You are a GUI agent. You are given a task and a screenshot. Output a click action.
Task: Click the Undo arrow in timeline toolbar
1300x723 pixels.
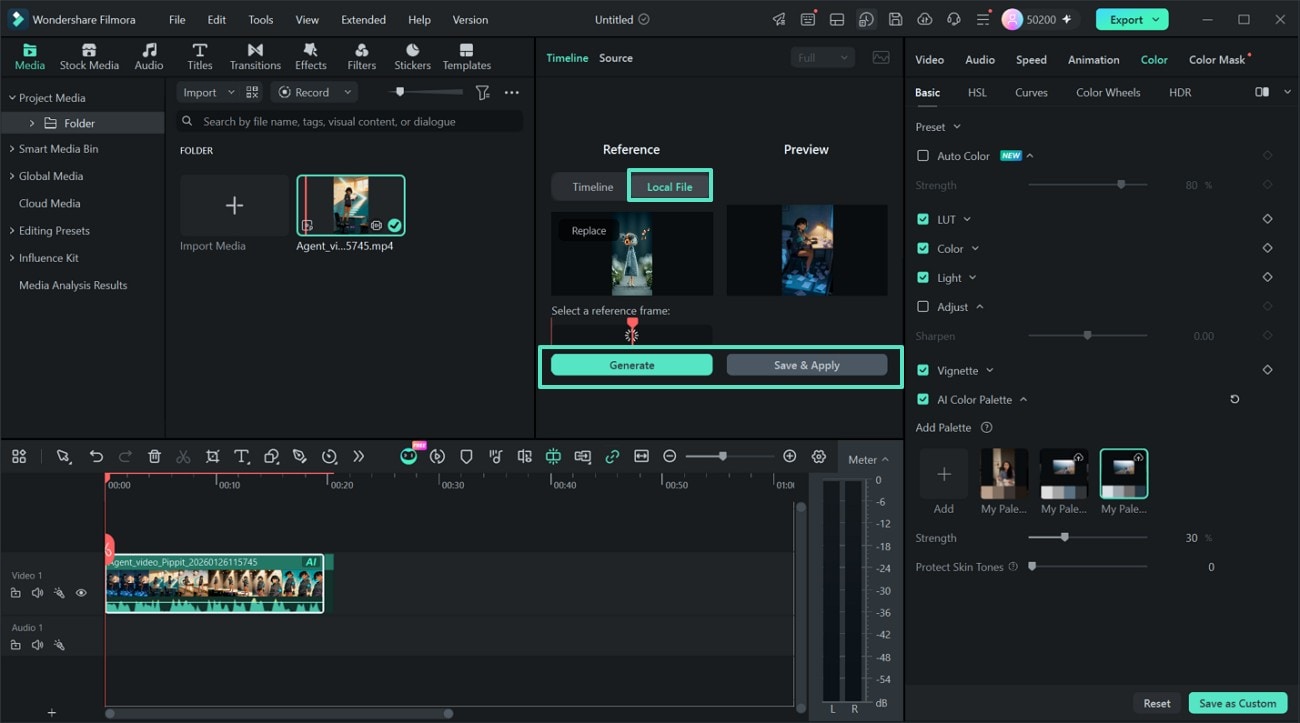pyautogui.click(x=96, y=456)
